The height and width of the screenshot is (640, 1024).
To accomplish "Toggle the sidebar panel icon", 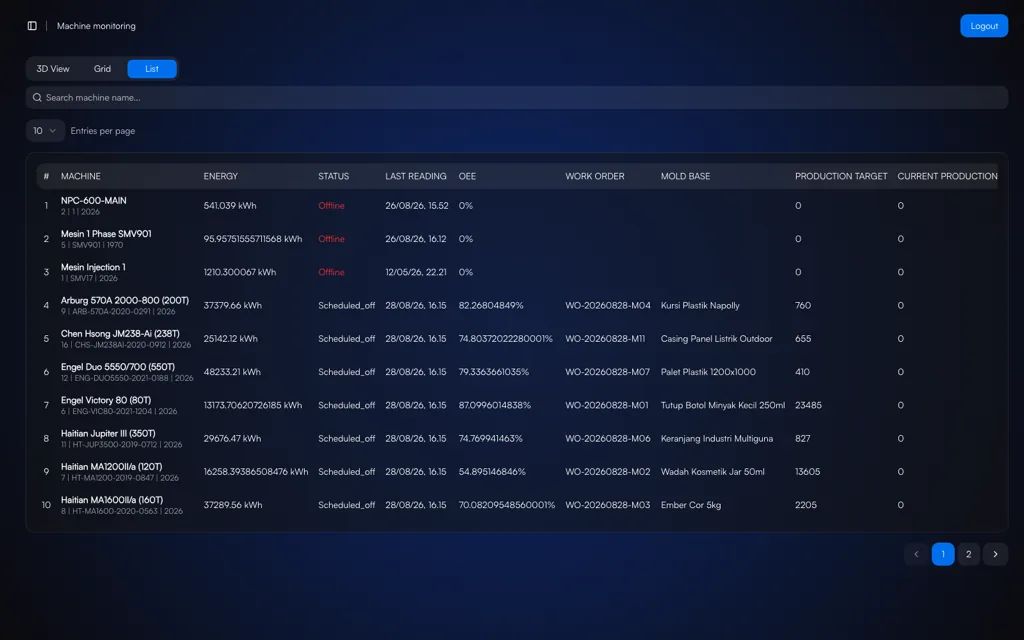I will (32, 25).
